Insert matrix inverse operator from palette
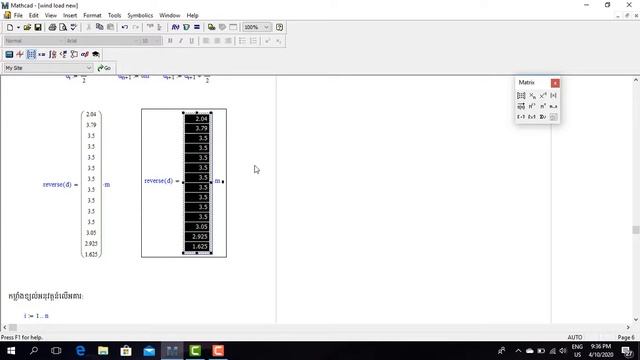The width and height of the screenshot is (640, 360). [x=543, y=96]
